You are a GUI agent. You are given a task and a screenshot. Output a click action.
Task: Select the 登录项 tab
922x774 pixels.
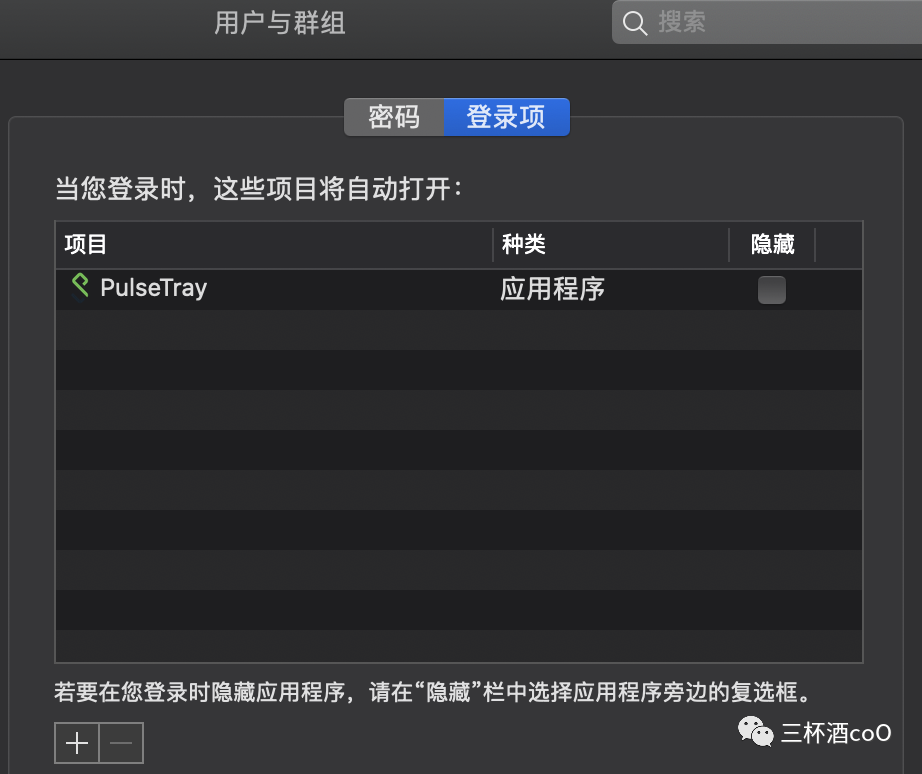coord(506,117)
